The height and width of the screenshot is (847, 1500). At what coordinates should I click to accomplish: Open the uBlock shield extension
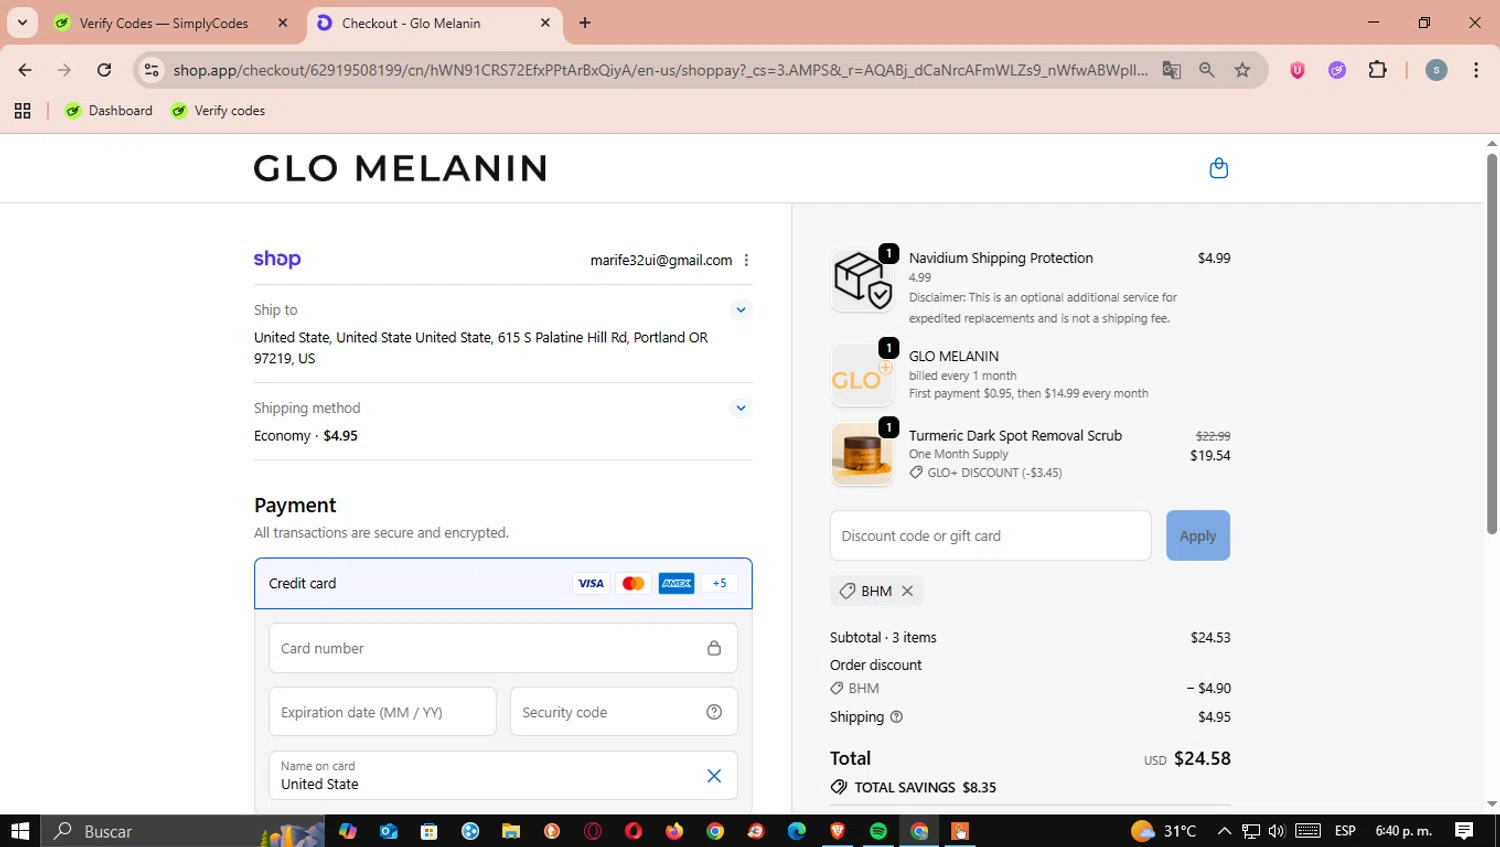pyautogui.click(x=1297, y=70)
